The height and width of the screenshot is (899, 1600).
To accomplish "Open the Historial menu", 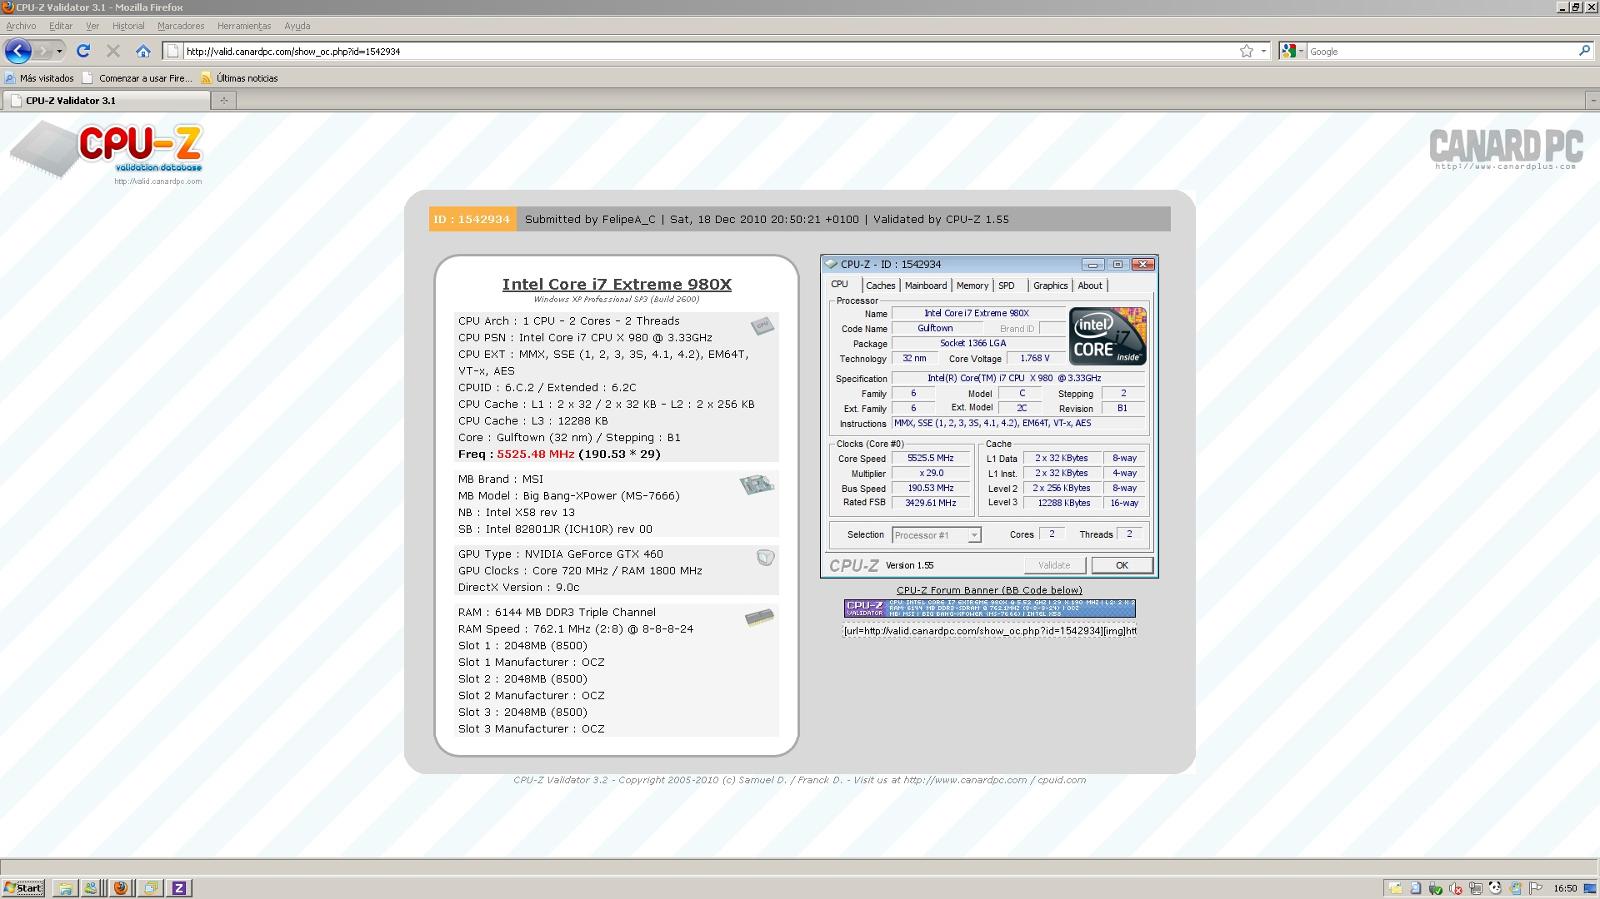I will [x=128, y=26].
